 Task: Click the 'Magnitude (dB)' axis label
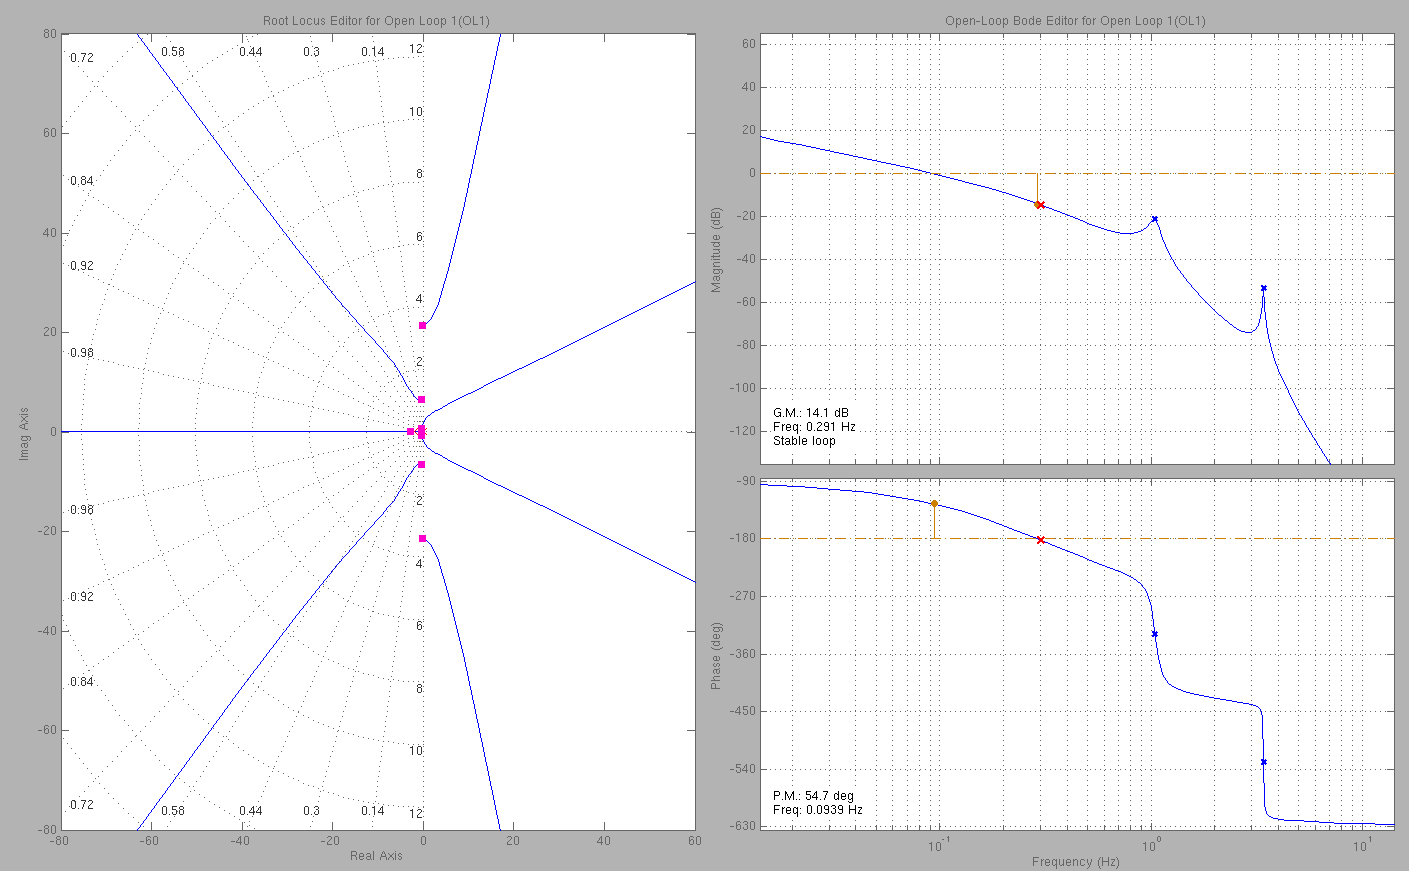(716, 250)
